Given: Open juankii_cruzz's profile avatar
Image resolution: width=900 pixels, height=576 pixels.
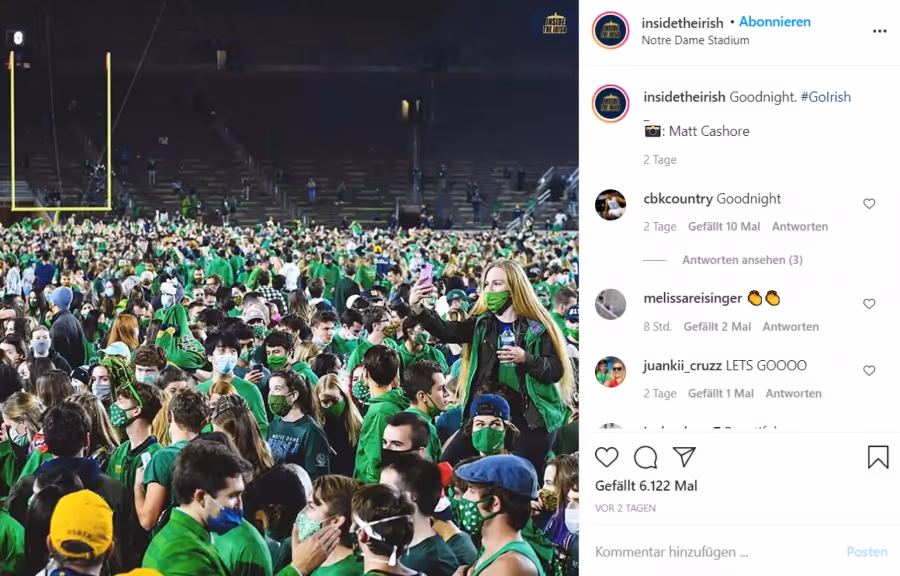Looking at the screenshot, I should (610, 372).
